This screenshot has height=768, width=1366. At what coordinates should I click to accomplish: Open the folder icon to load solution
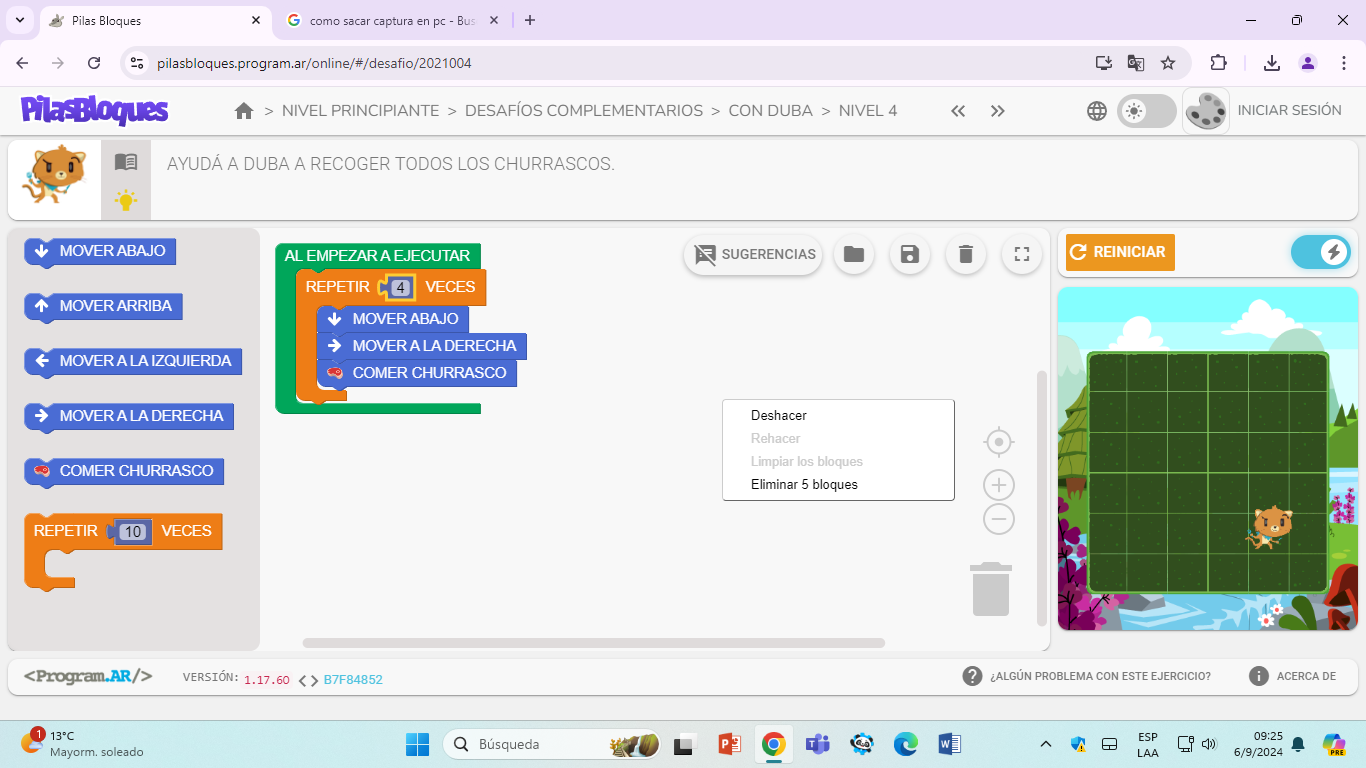[854, 254]
